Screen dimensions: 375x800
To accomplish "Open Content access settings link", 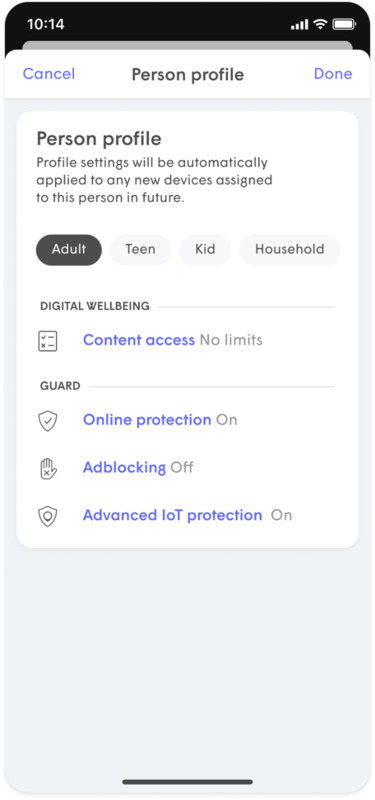I will (x=139, y=340).
